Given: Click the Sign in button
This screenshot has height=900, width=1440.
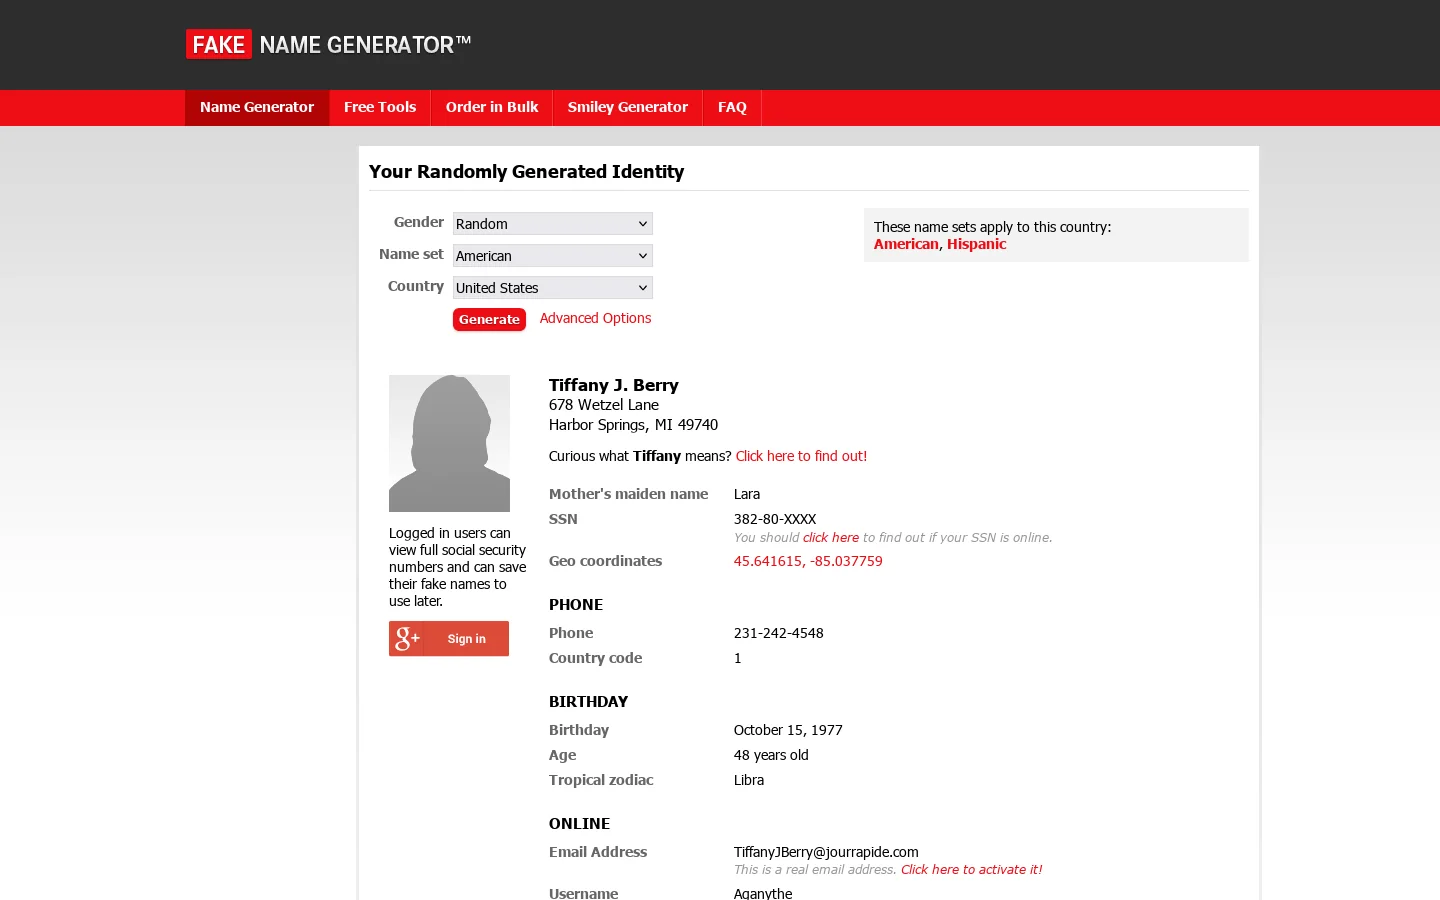Looking at the screenshot, I should (x=449, y=638).
